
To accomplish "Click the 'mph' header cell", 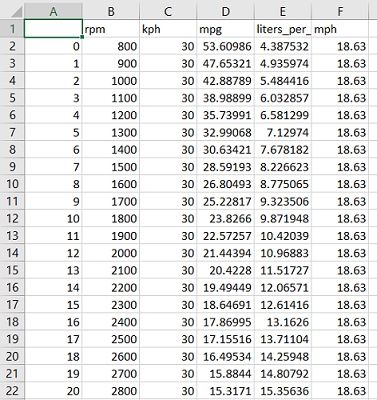I will [x=340, y=29].
